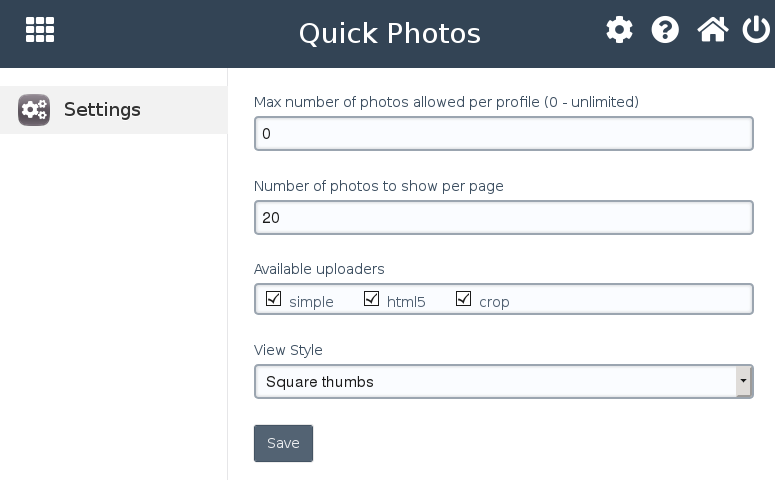Open the apps grid menu icon
Image resolution: width=775 pixels, height=480 pixels.
(40, 30)
